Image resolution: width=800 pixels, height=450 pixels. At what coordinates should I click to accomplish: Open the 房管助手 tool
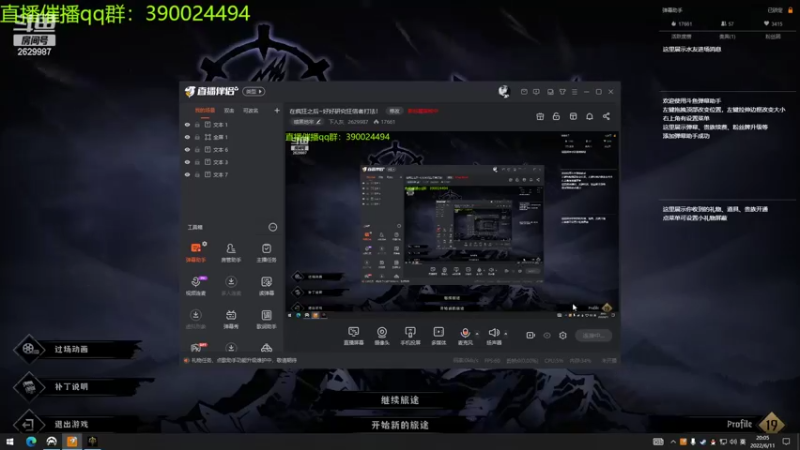point(231,253)
